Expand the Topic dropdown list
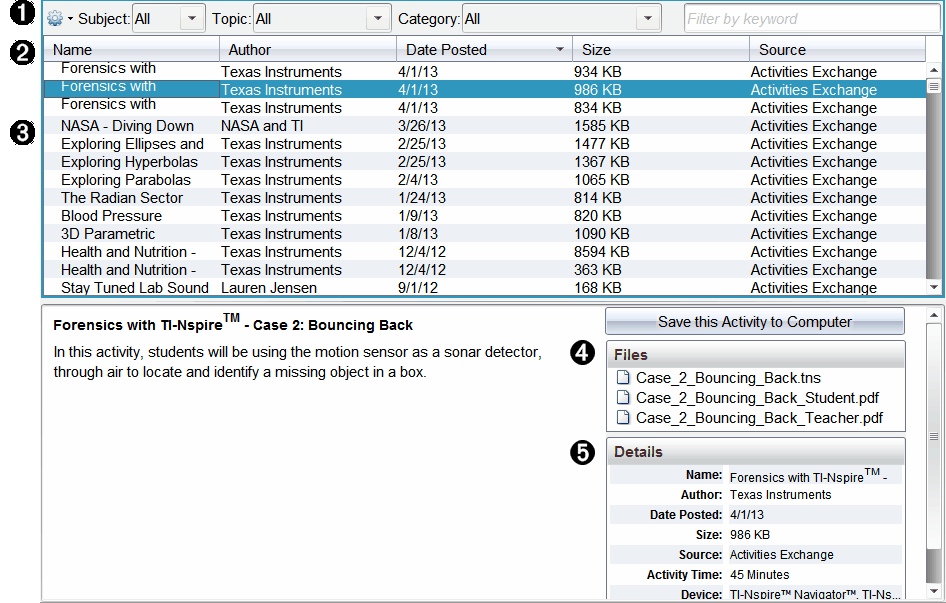The image size is (946, 603). [376, 19]
